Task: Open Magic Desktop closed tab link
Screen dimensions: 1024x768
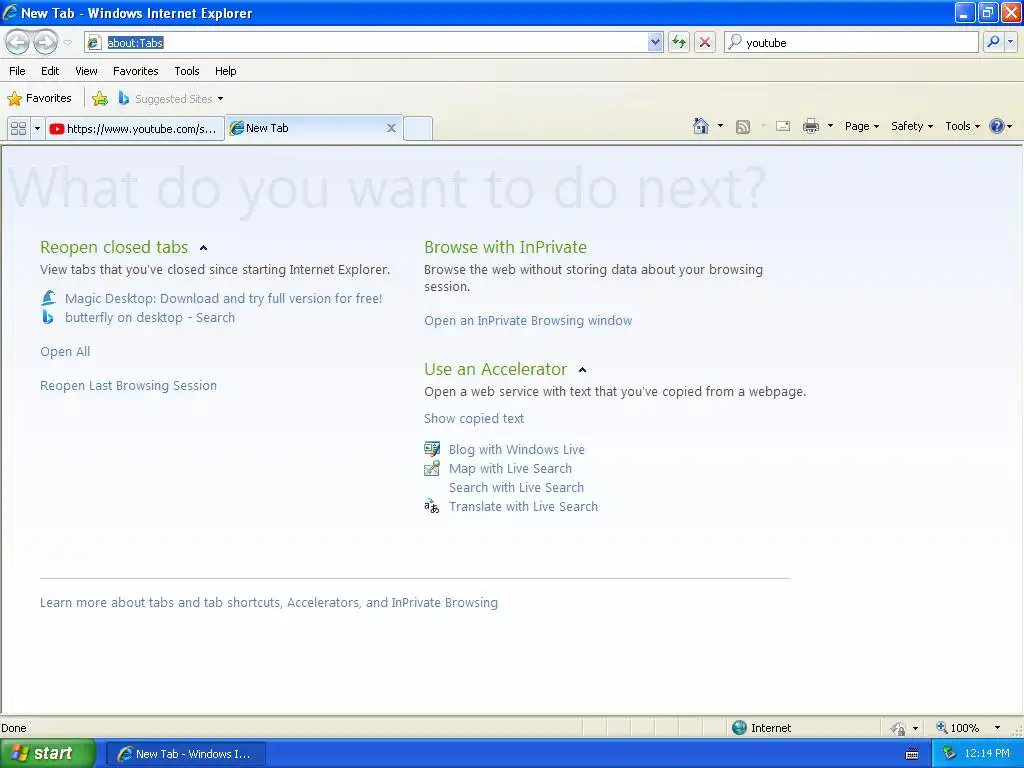Action: click(x=223, y=298)
